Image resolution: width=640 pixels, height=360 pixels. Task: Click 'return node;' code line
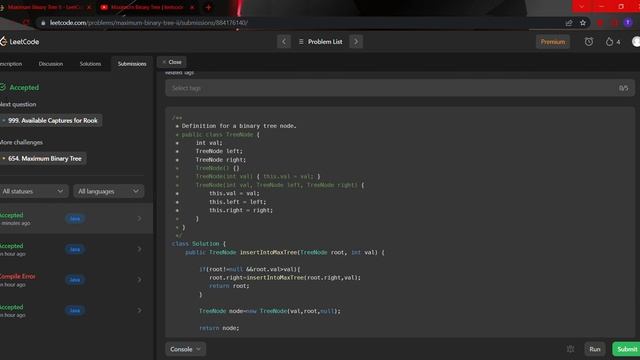pos(219,328)
